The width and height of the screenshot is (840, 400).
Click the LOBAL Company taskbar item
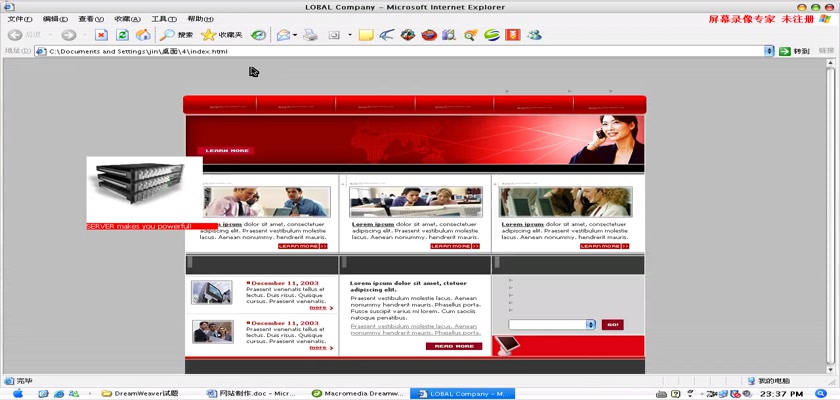pos(463,394)
